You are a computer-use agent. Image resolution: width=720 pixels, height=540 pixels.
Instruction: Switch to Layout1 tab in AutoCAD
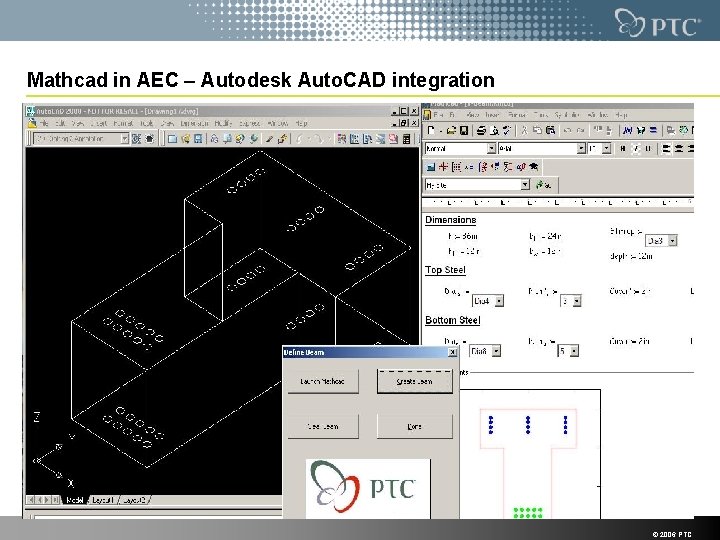[x=102, y=500]
